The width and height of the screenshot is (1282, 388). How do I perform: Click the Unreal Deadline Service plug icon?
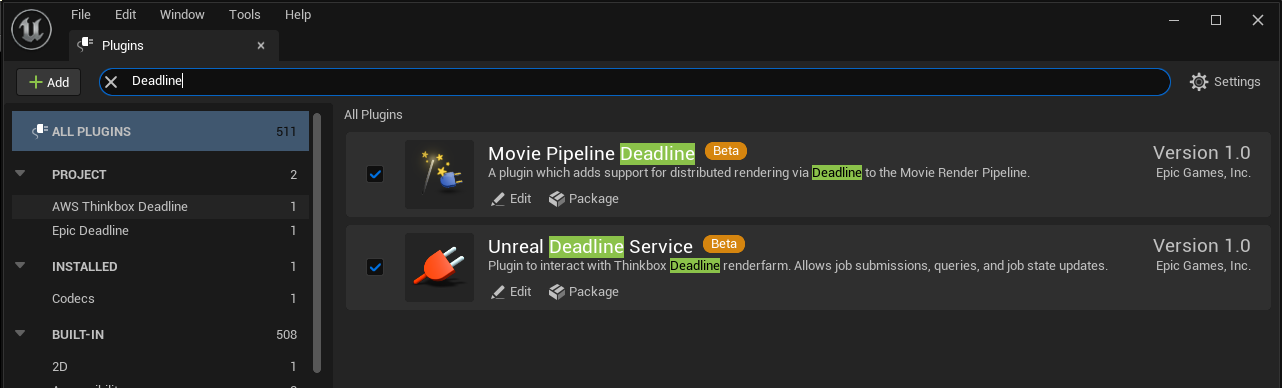point(439,267)
